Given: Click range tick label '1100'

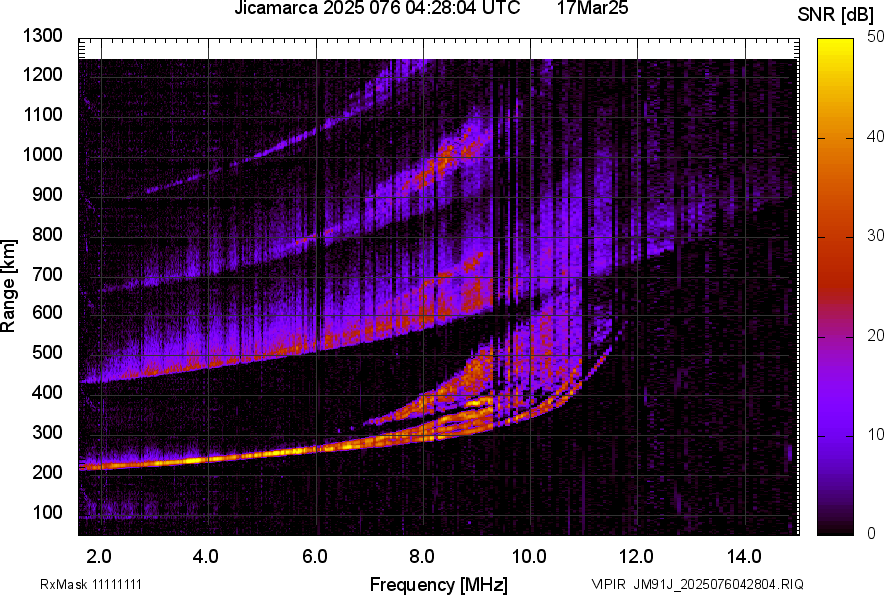Looking at the screenshot, I should (x=42, y=114).
